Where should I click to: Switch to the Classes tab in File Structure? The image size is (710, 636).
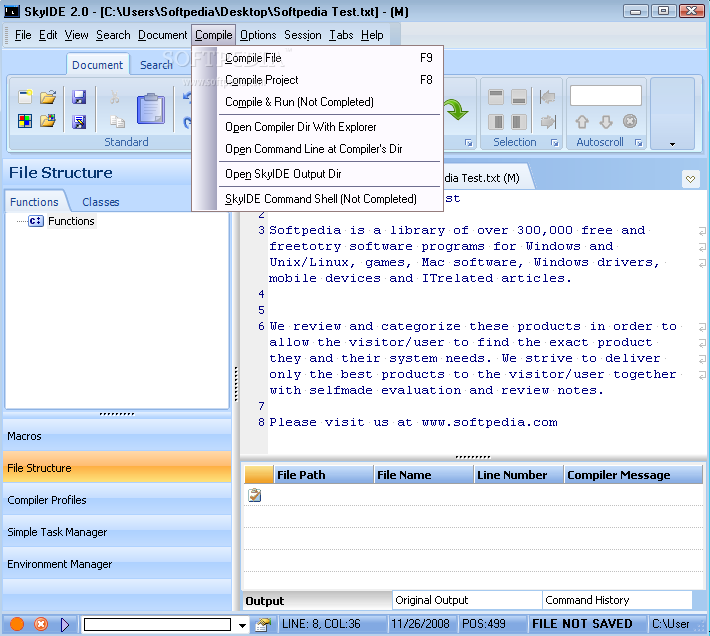pos(101,202)
